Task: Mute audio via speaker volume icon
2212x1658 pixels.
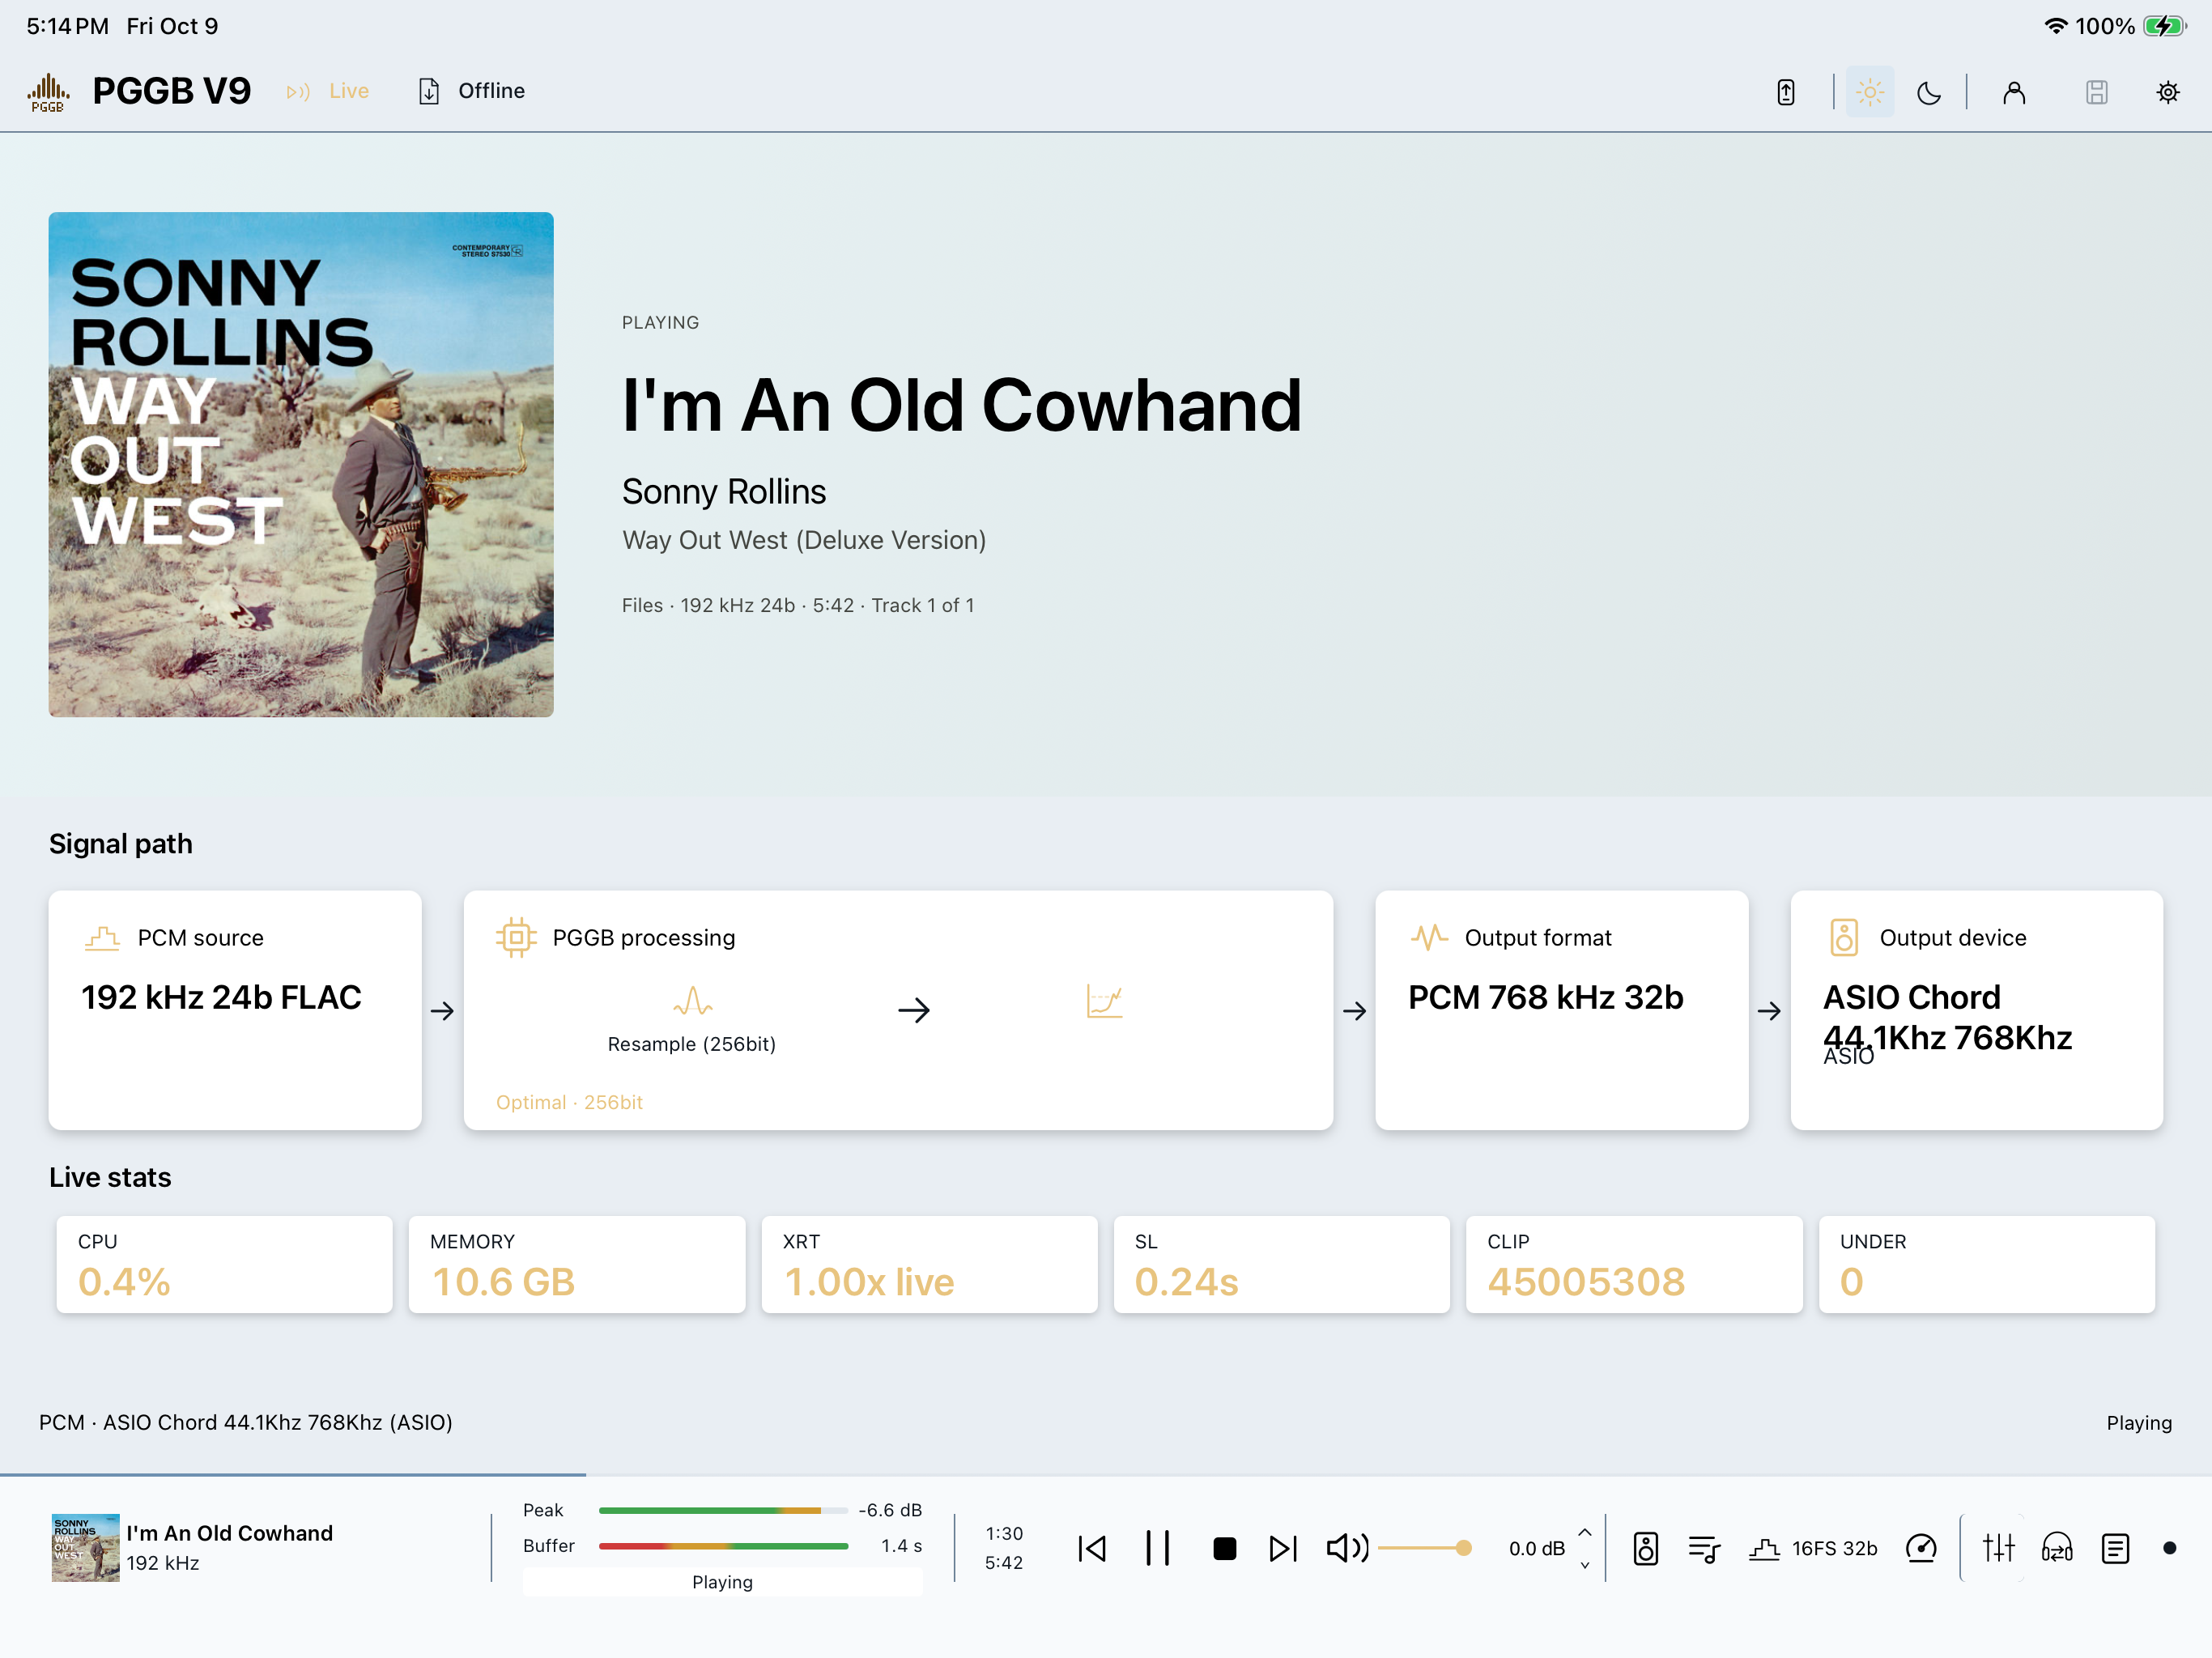Action: 1347,1548
